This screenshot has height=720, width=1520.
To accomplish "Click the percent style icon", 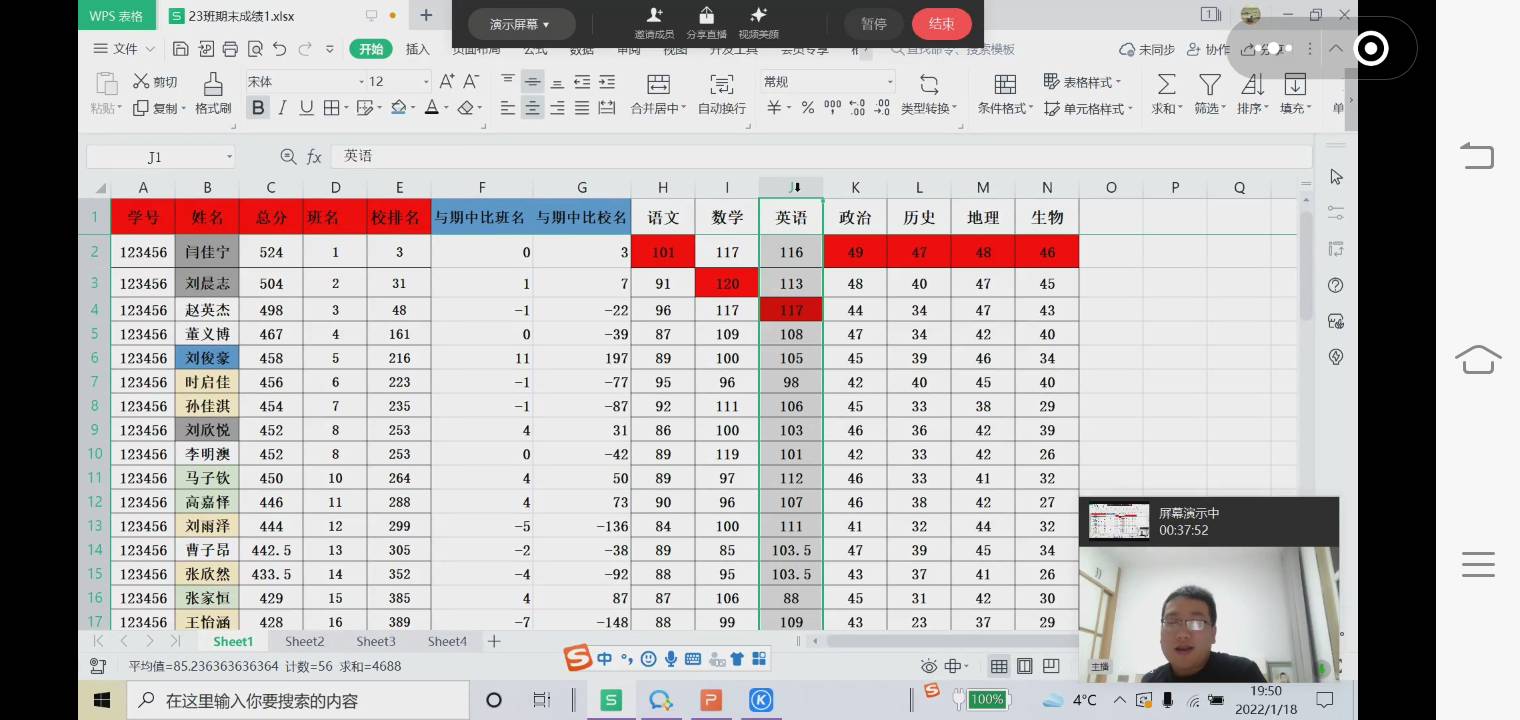I will 808,108.
